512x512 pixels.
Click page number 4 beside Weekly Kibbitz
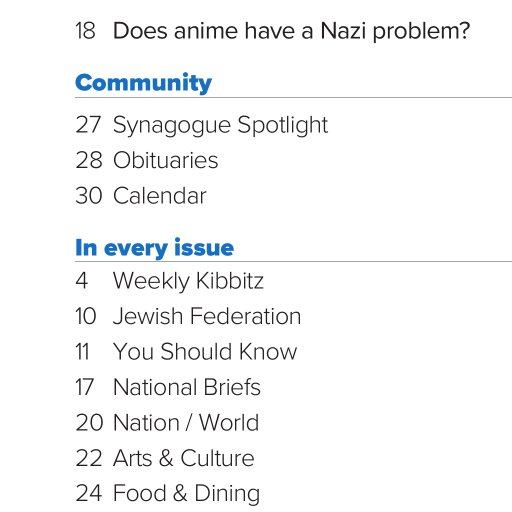[x=82, y=281]
